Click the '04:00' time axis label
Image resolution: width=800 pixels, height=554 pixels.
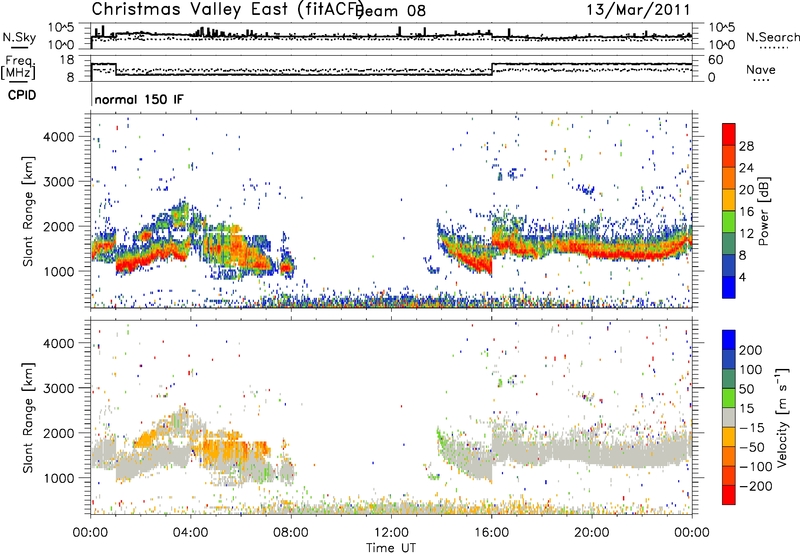[190, 533]
